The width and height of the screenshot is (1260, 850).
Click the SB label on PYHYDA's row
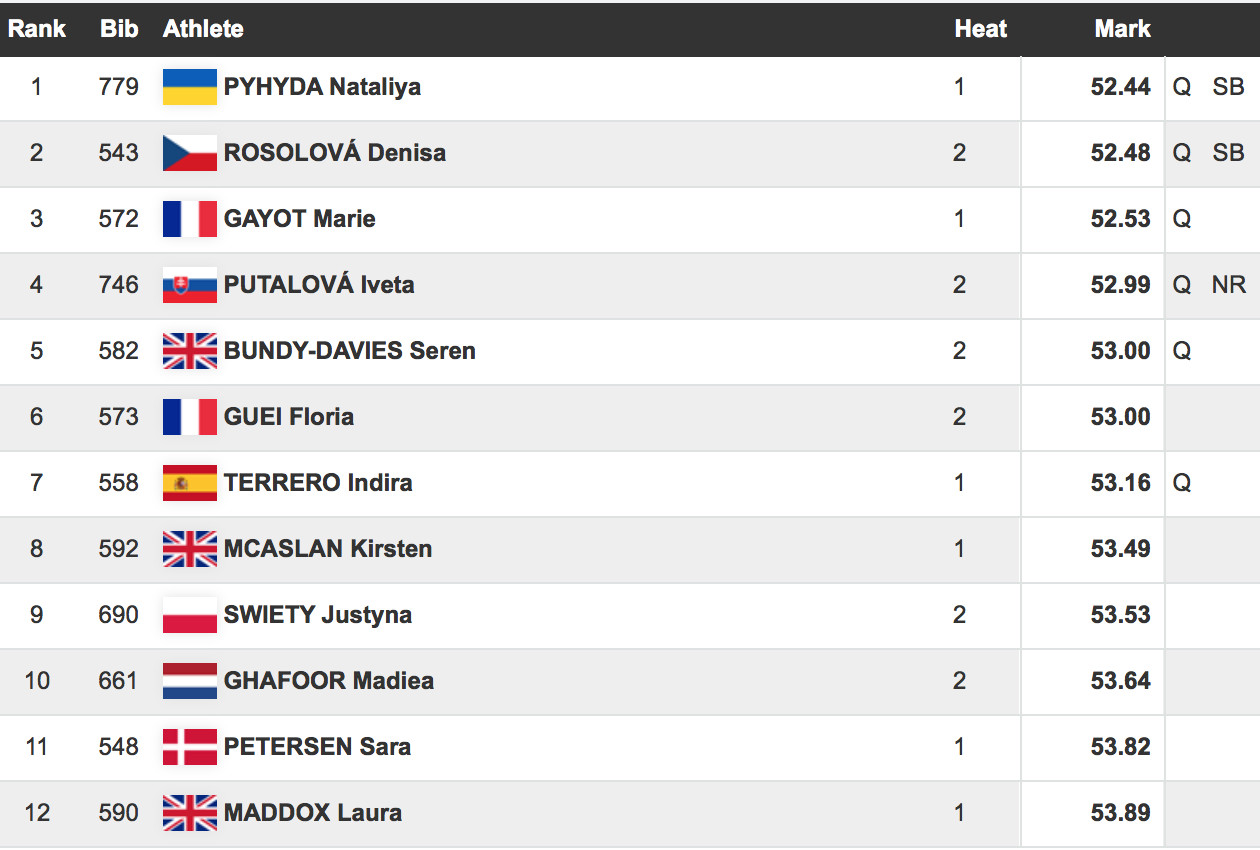pyautogui.click(x=1228, y=87)
